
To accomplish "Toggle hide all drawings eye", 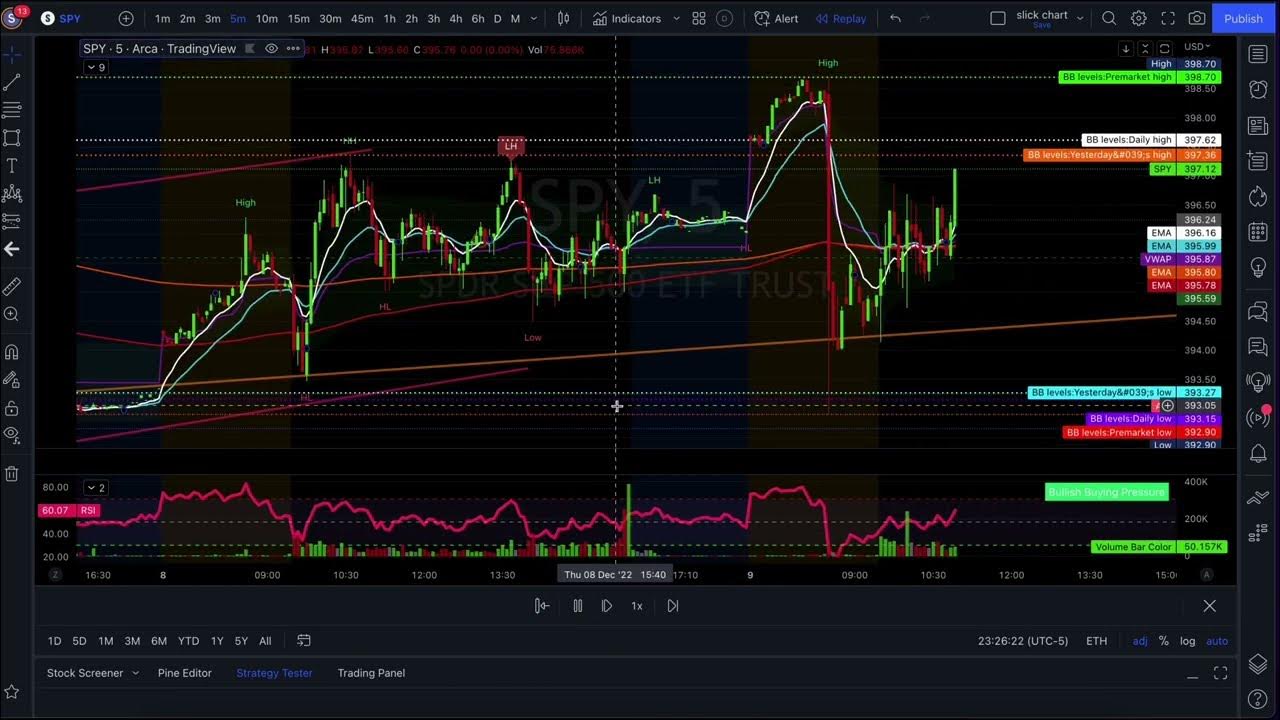I will (x=12, y=435).
